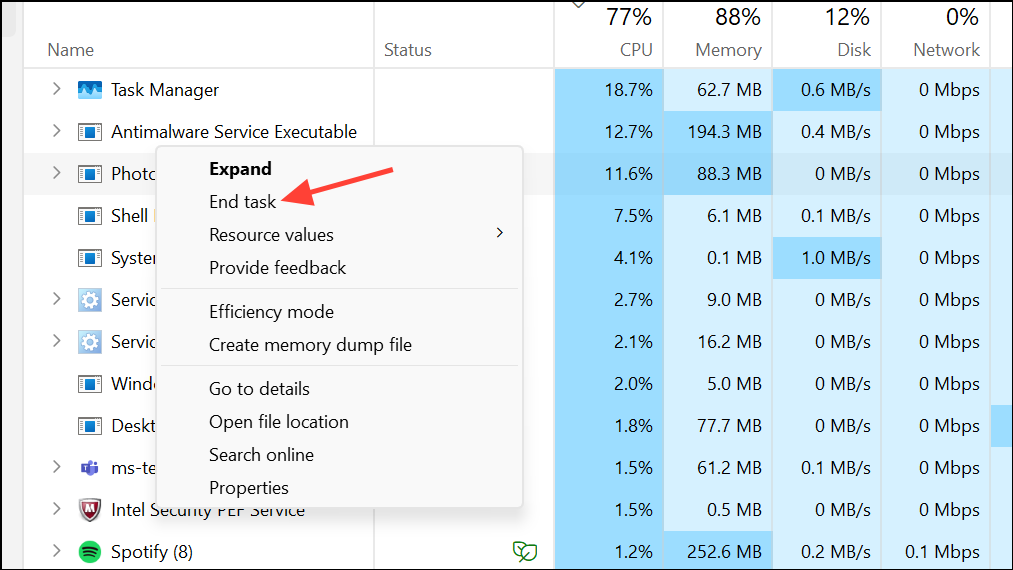Click Properties in the context menu

[x=248, y=488]
